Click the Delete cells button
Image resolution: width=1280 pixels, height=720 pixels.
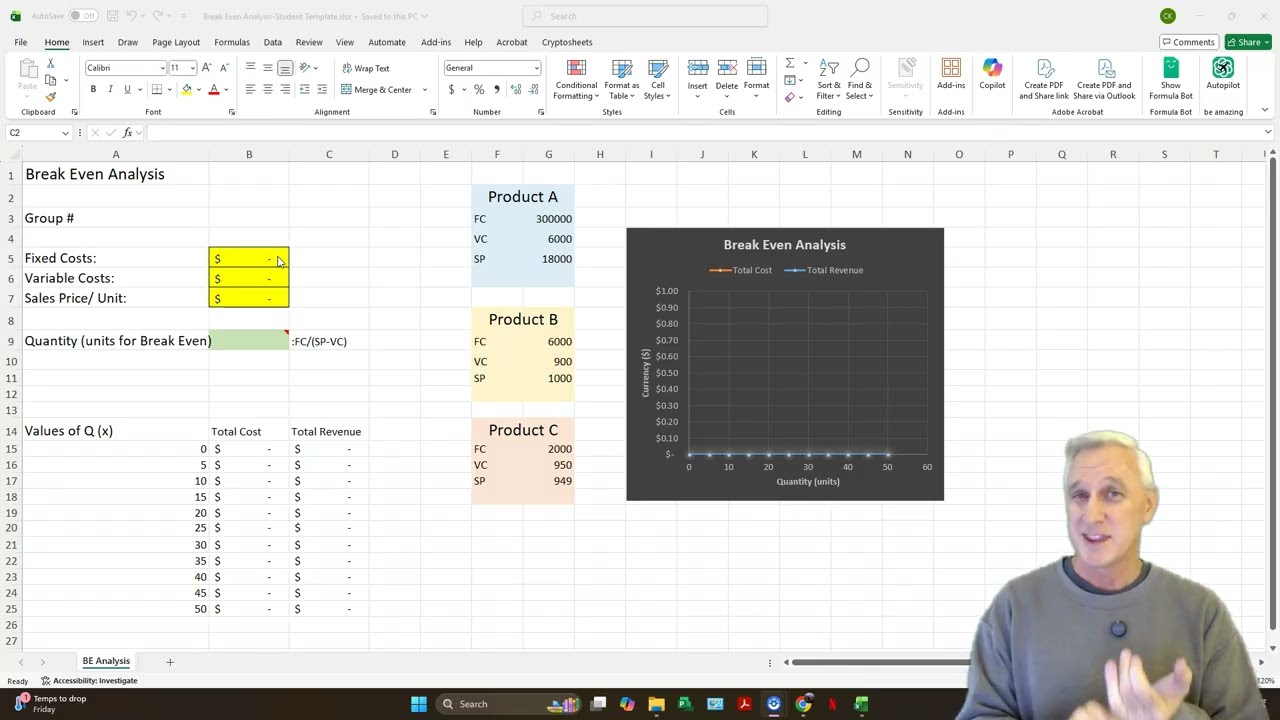point(727,79)
